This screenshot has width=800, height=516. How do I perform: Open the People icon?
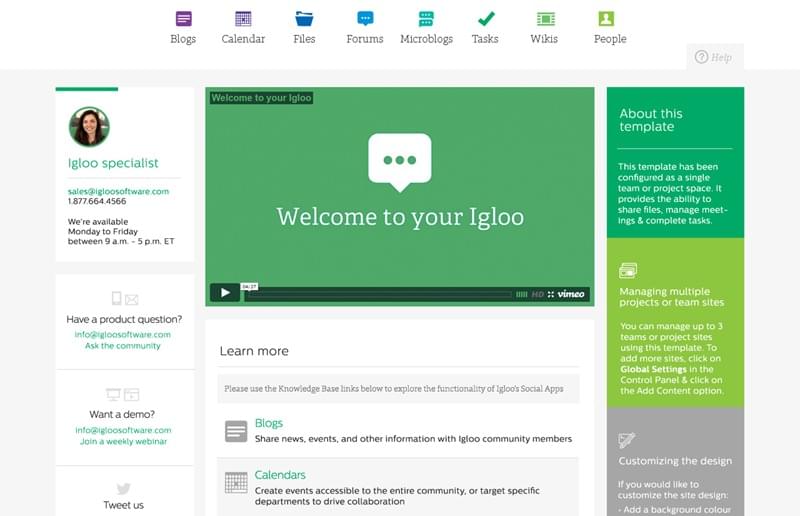click(606, 19)
